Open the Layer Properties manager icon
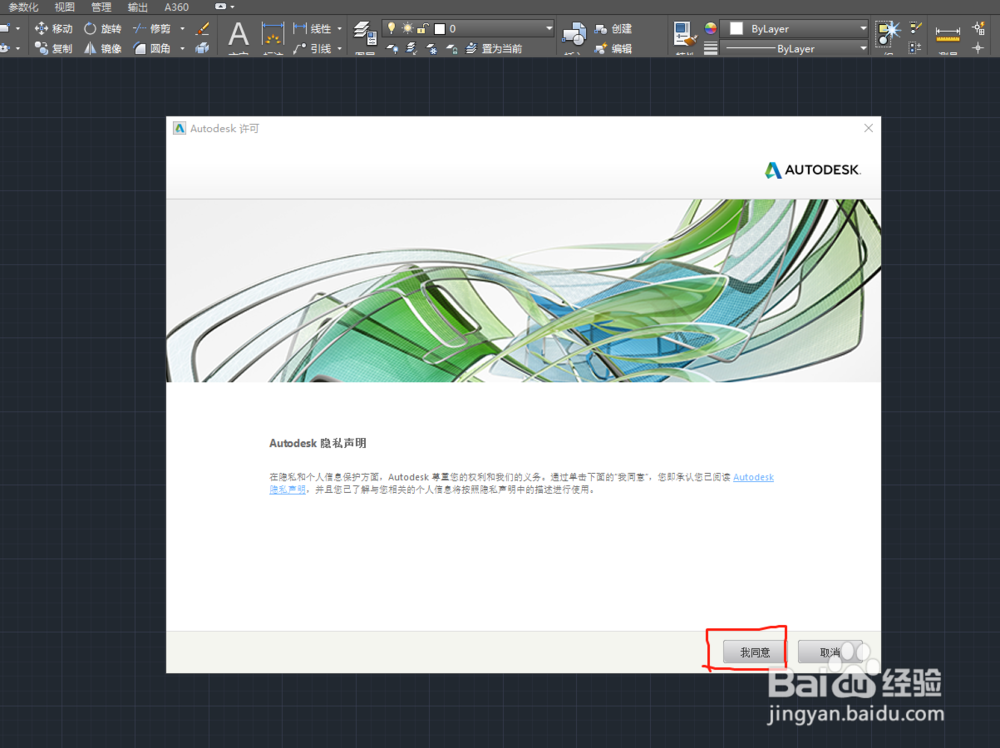This screenshot has height=748, width=1000. point(365,33)
